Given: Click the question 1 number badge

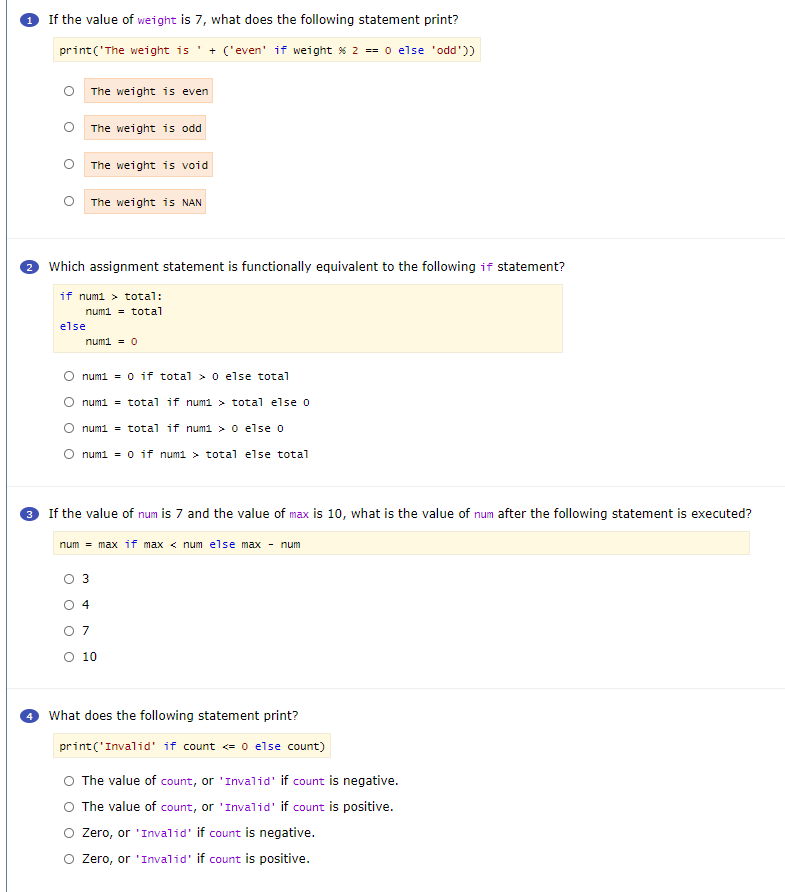Looking at the screenshot, I should 29,19.
